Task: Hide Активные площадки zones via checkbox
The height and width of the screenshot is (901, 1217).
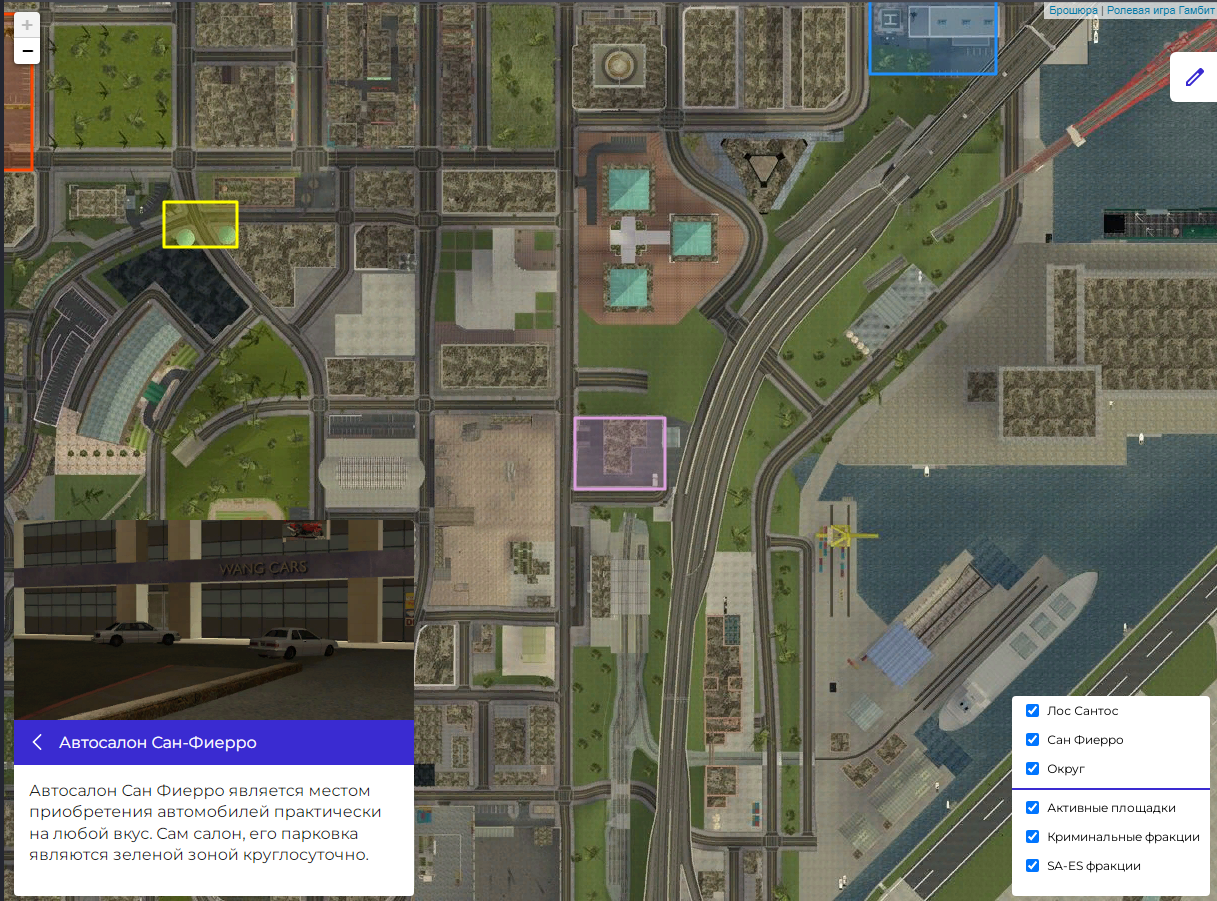Action: click(x=1033, y=808)
